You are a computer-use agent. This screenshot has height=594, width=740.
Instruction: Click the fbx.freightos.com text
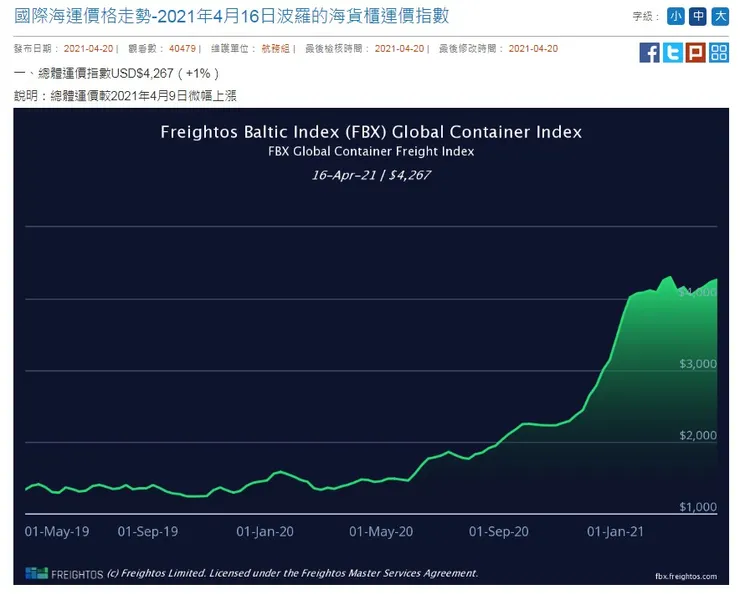point(686,576)
